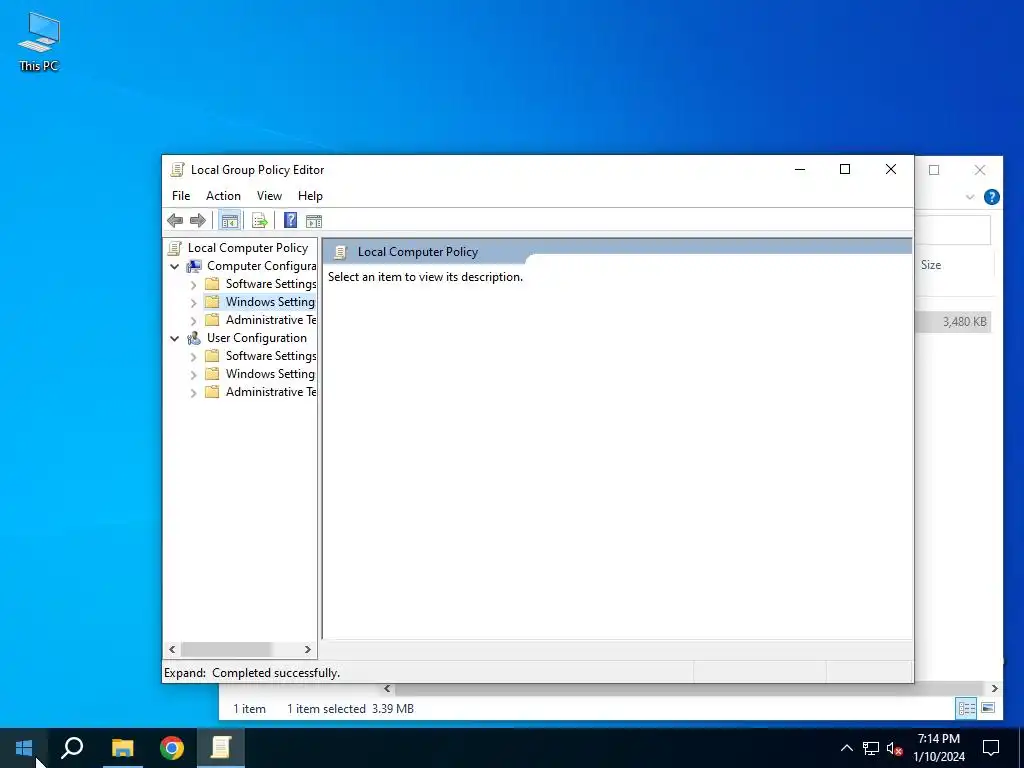This screenshot has height=768, width=1024.
Task: Click the Group Policy Editor title bar icon
Action: point(177,170)
